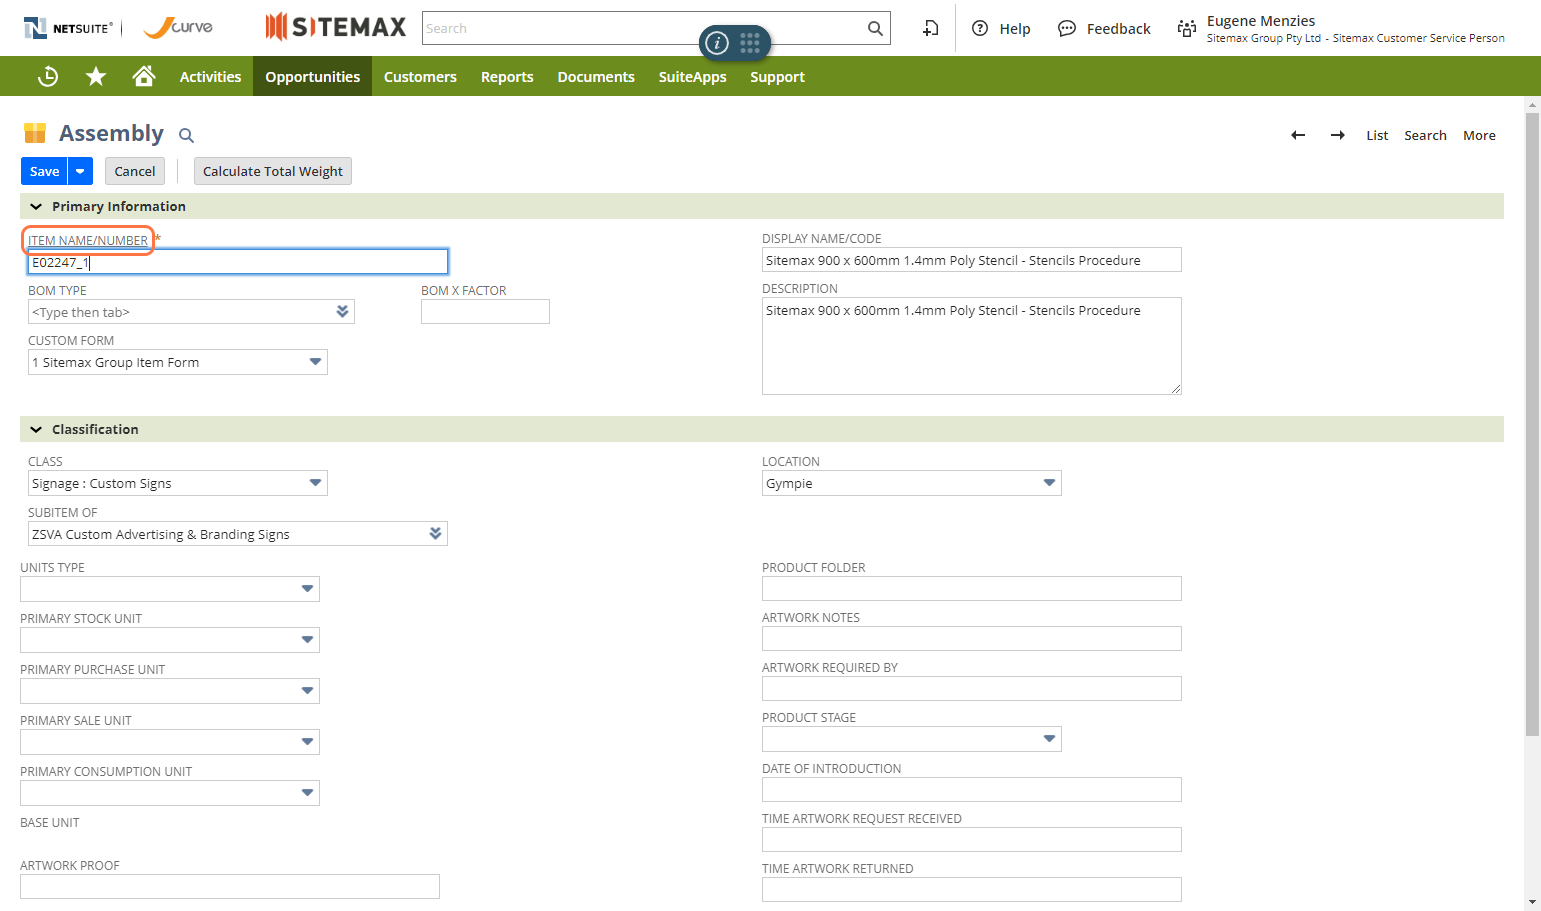Viewport: 1541px width, 911px height.
Task: Open the Reports menu
Action: (507, 76)
